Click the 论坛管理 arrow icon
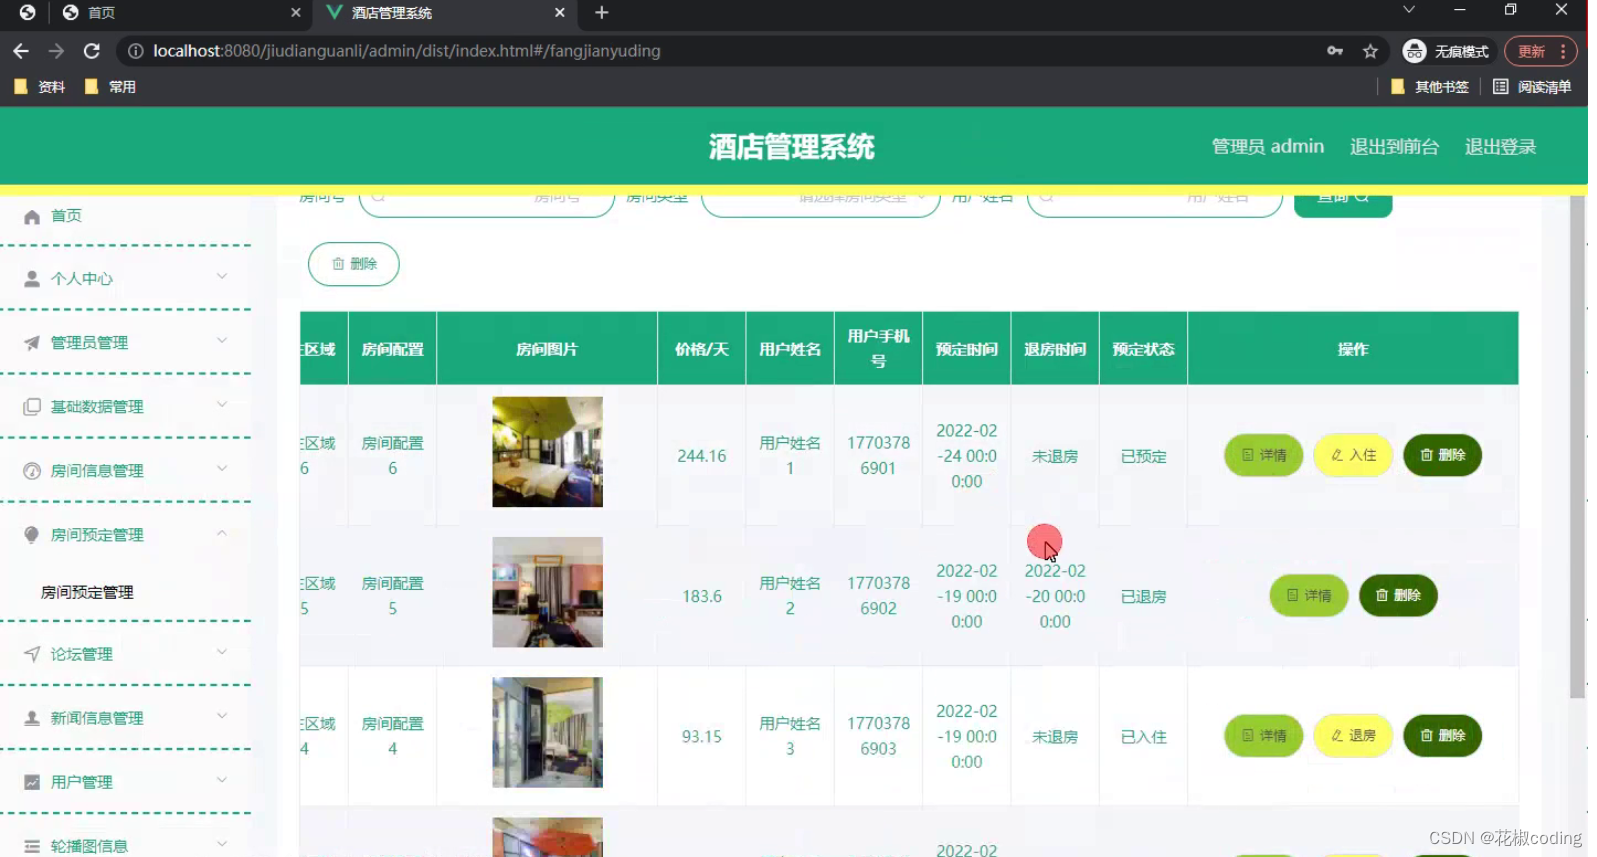The image size is (1597, 857). coord(32,654)
